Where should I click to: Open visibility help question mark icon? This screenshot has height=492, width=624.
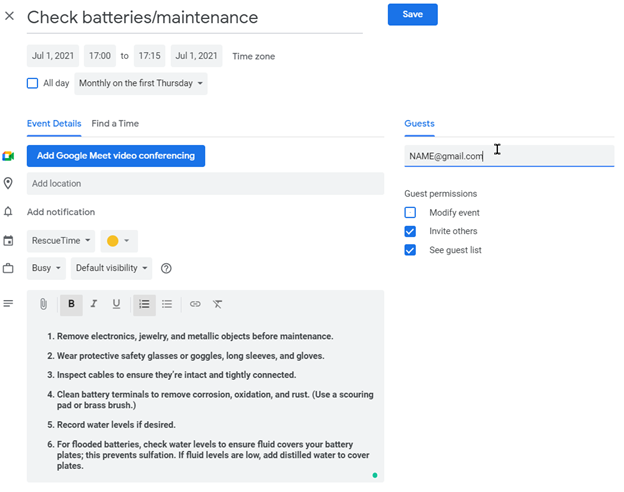point(166,268)
